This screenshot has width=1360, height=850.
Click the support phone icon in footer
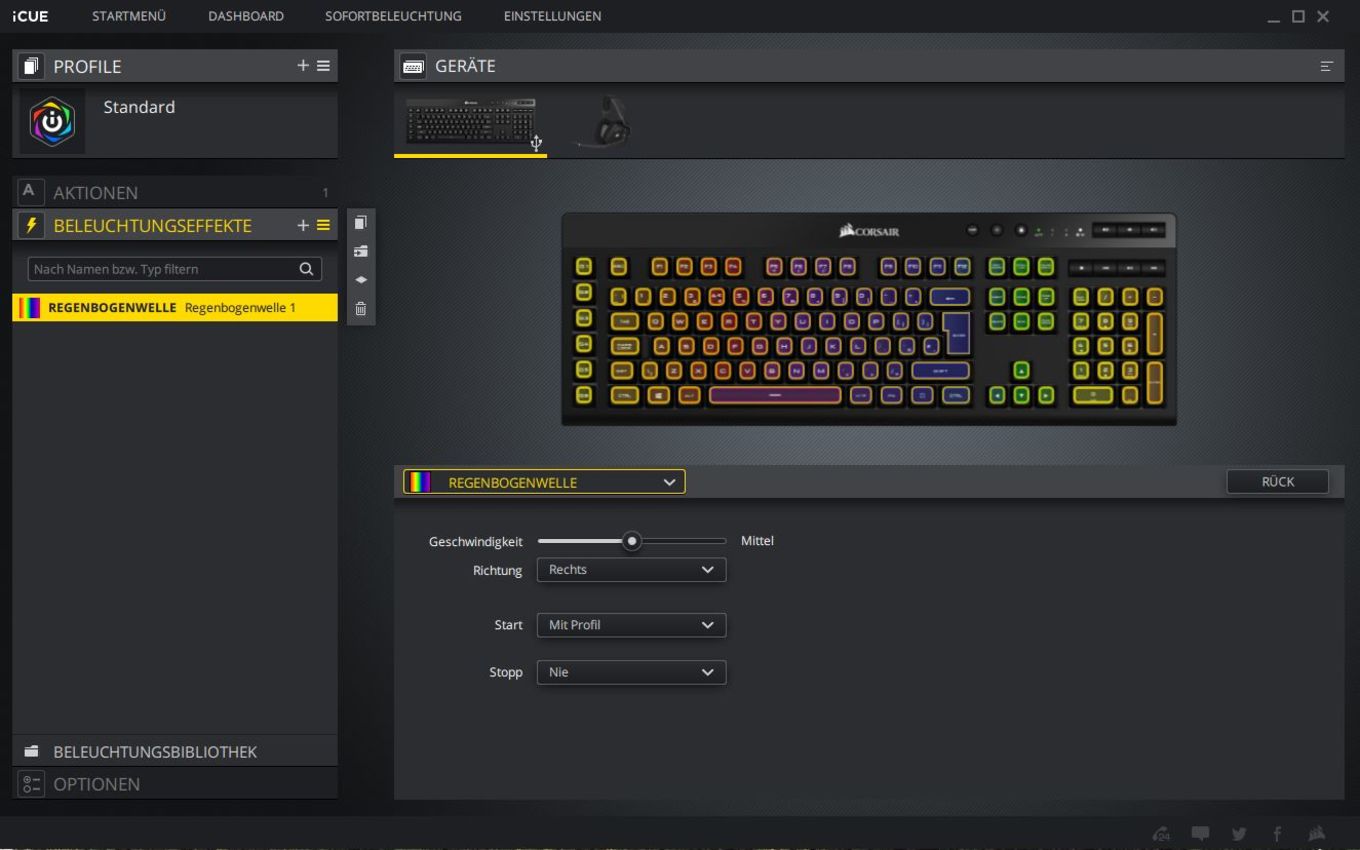pyautogui.click(x=1162, y=834)
